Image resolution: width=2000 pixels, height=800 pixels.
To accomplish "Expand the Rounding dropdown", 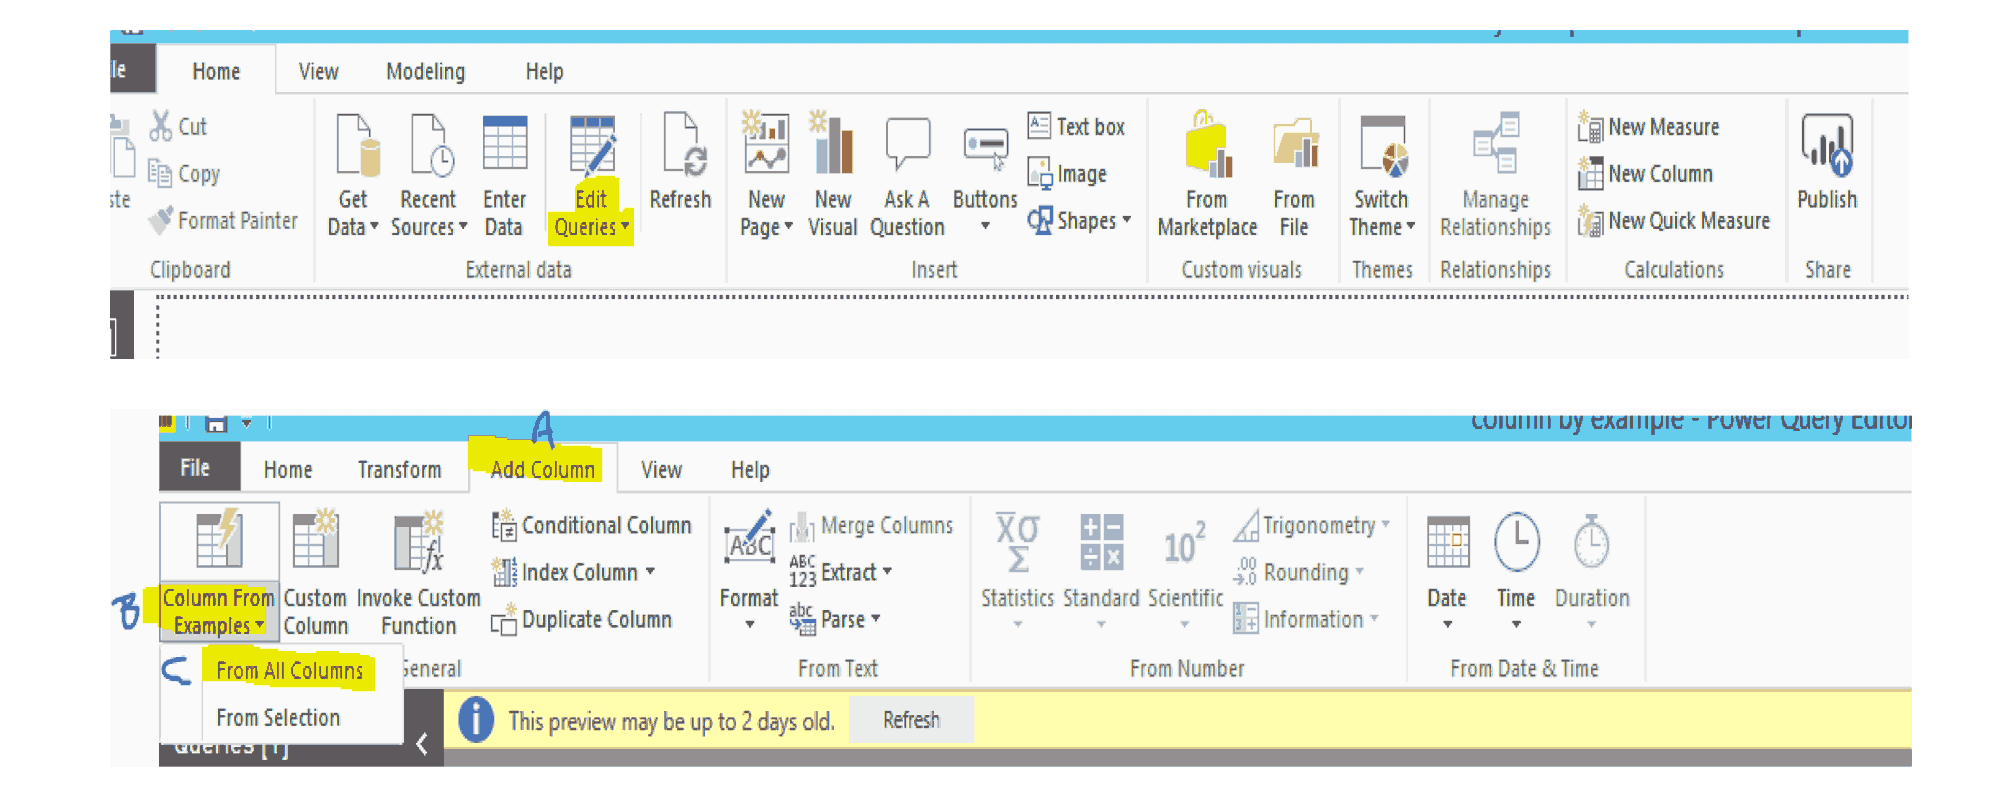I will 1359,572.
